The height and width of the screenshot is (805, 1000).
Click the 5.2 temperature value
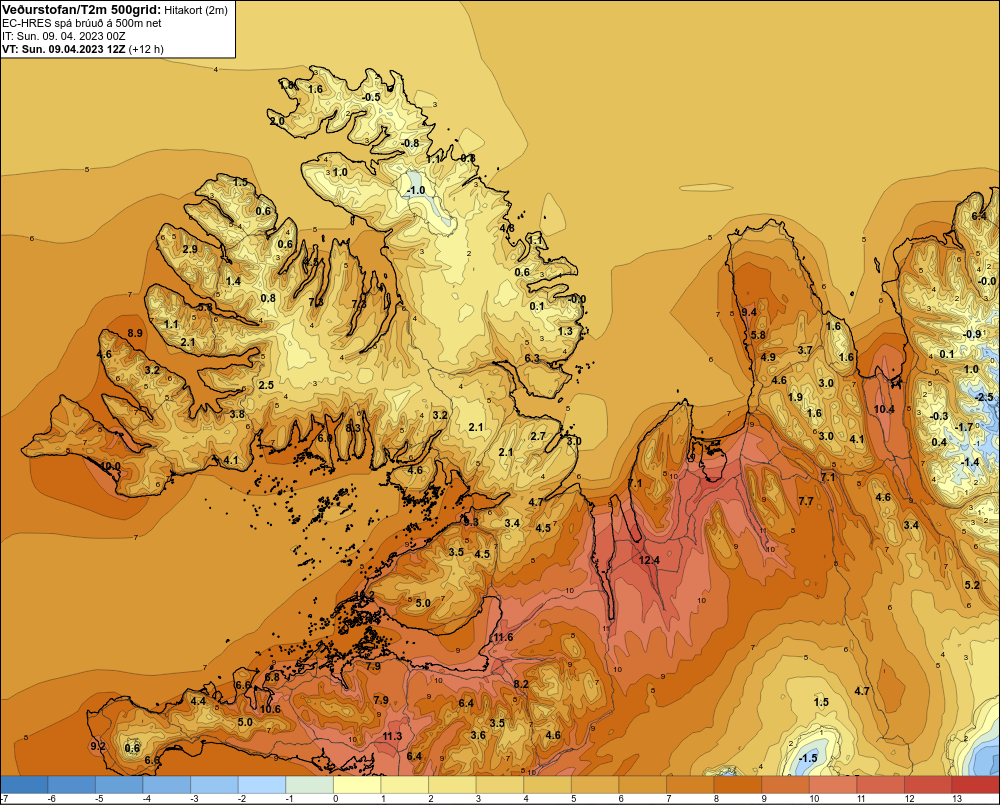(972, 585)
